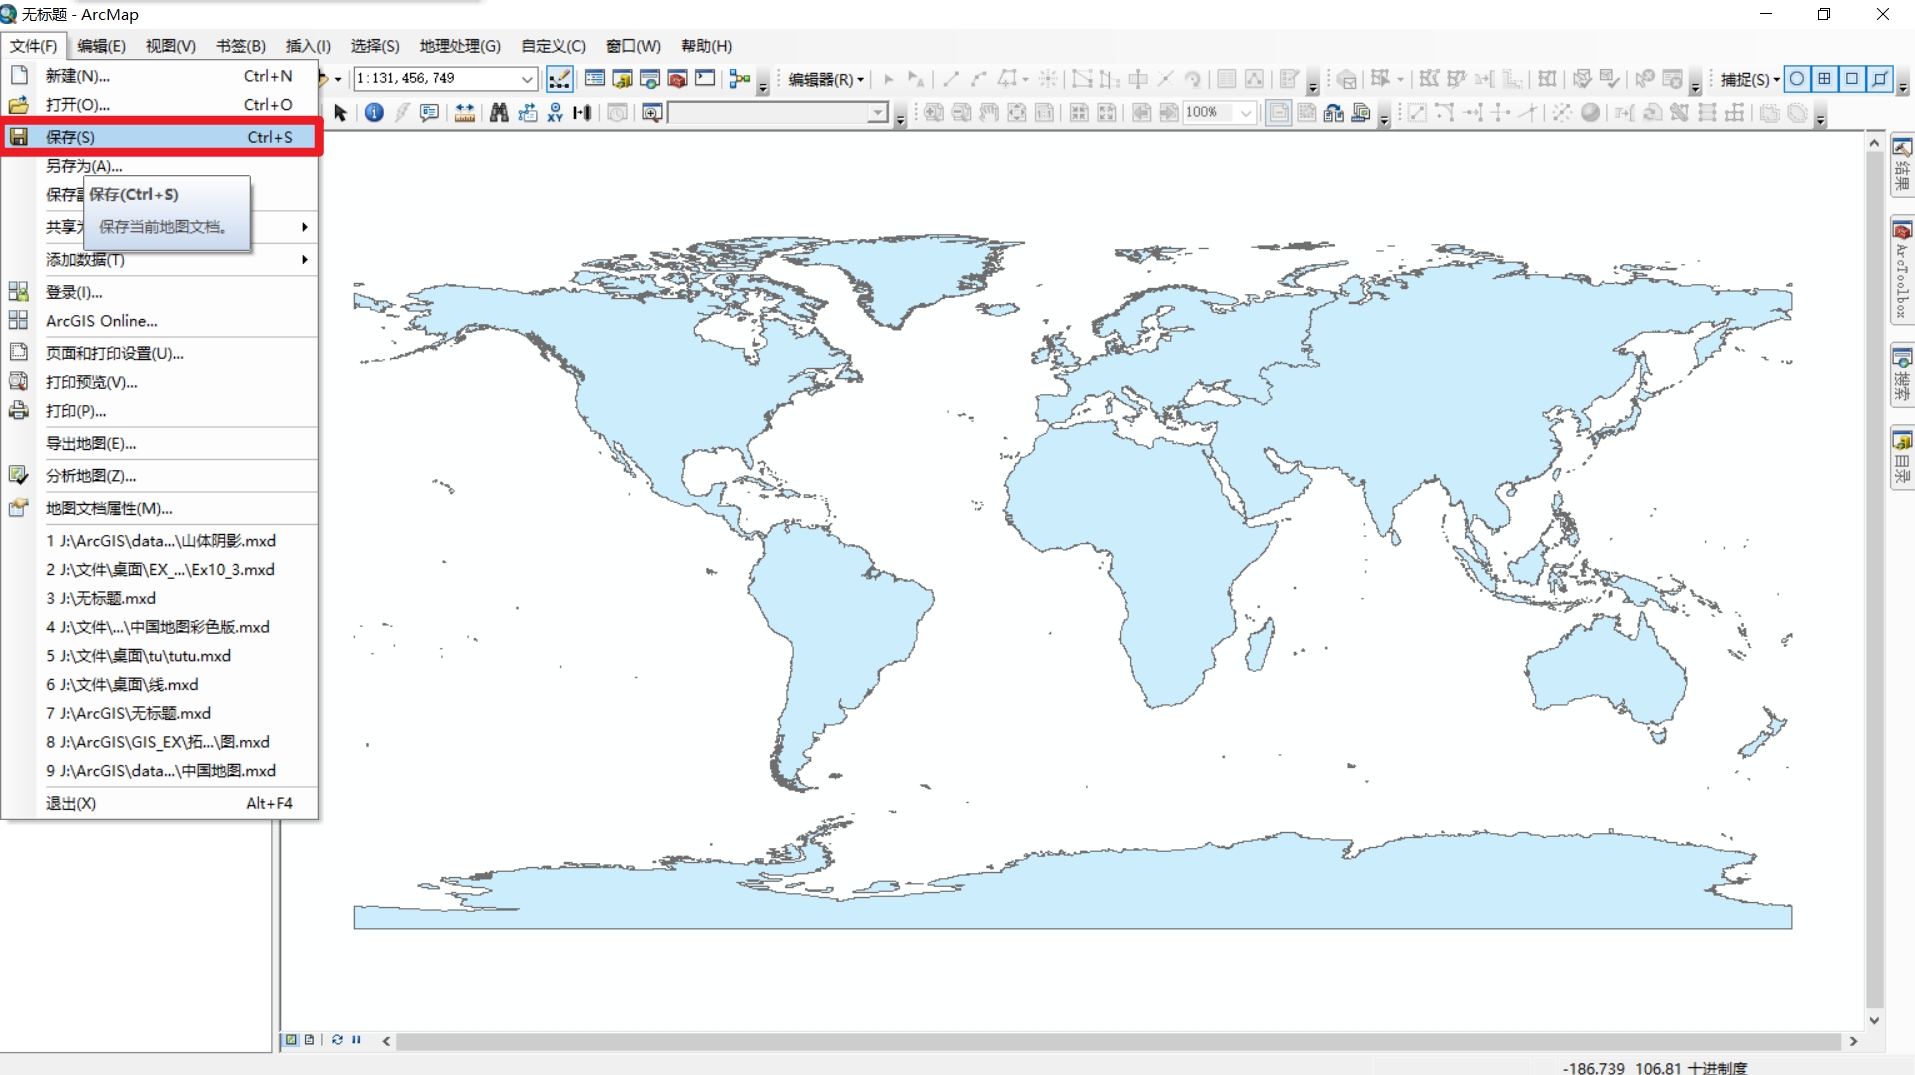Choose 保存(S) from the File menu
This screenshot has width=1915, height=1075.
coord(160,137)
